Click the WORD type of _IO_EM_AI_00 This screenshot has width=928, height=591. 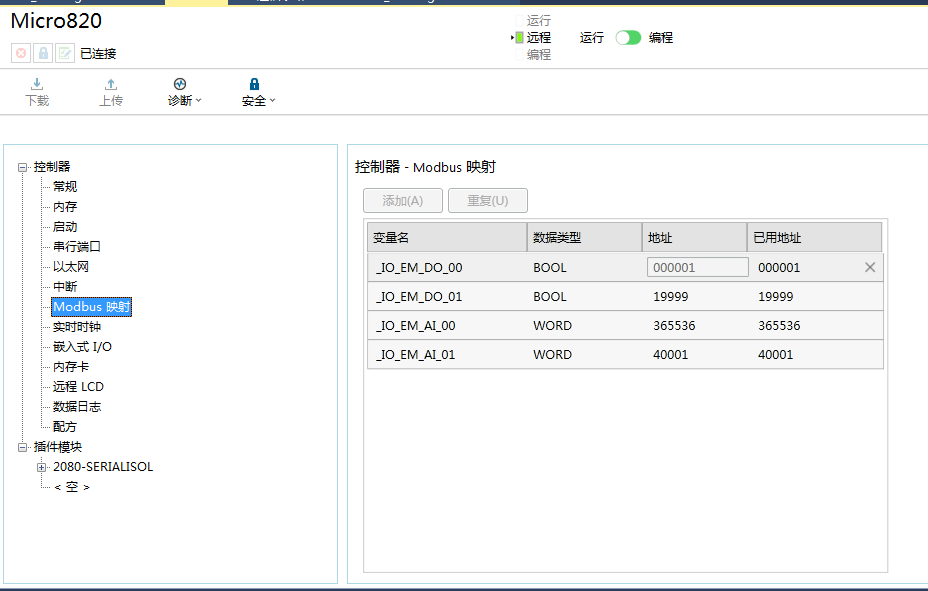[552, 326]
